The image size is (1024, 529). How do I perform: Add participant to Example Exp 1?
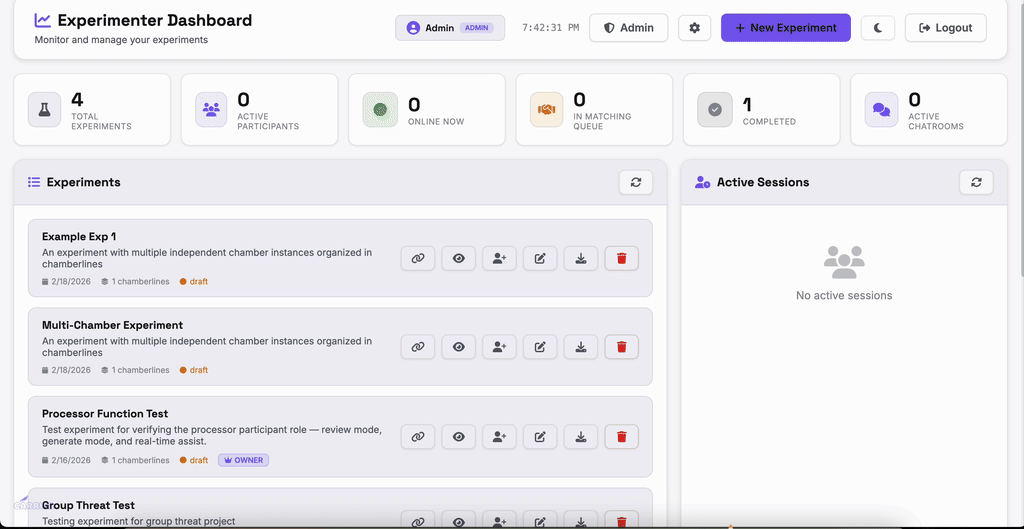(499, 258)
